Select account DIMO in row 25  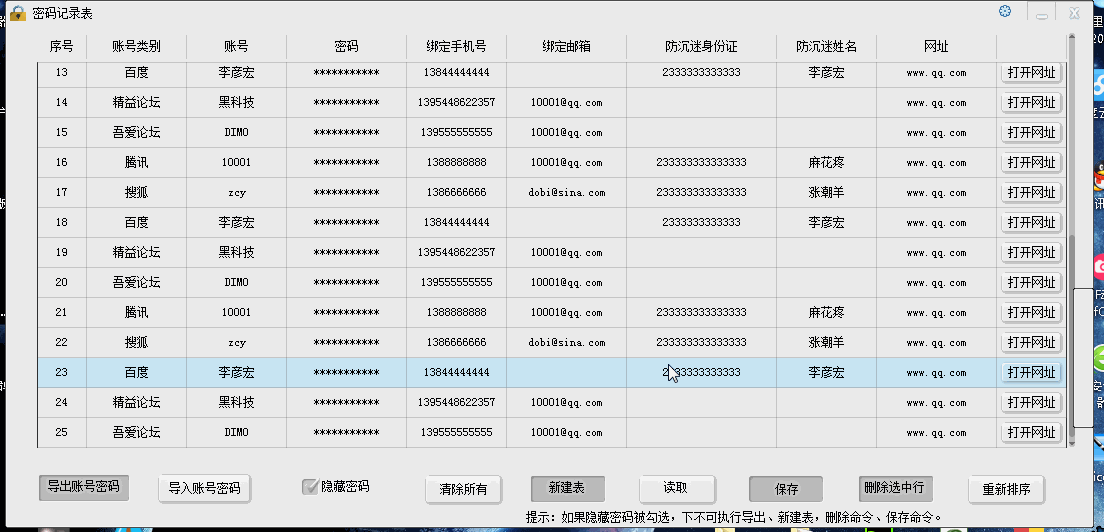click(x=237, y=432)
